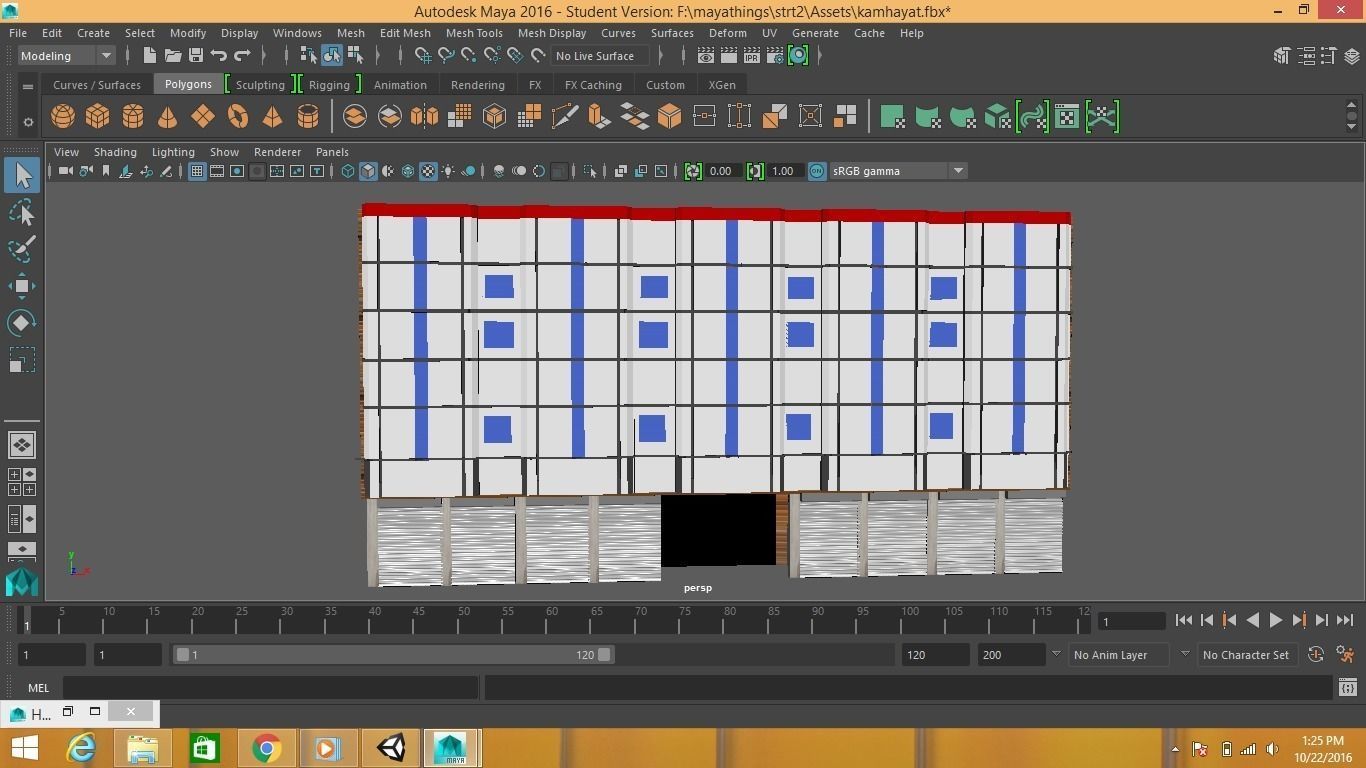Go to the end of playback range

coord(1345,621)
